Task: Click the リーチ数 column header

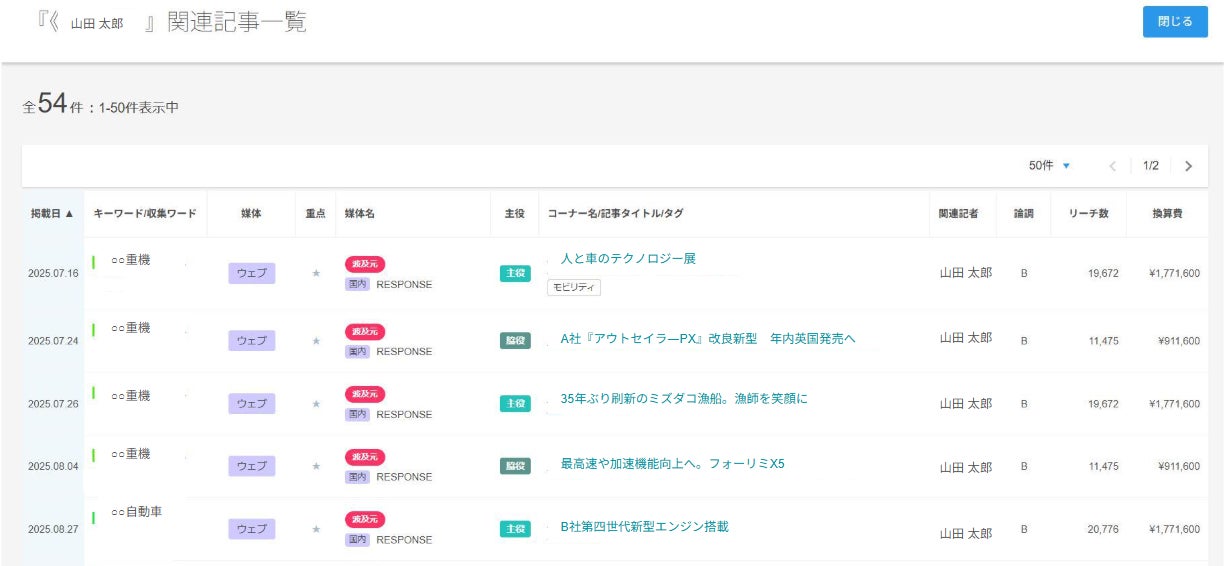Action: 1088,214
